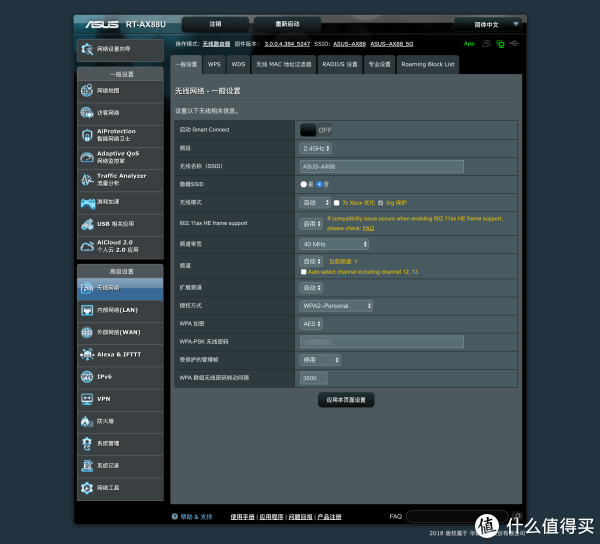Open IPv6 settings in sidebar

[119, 376]
